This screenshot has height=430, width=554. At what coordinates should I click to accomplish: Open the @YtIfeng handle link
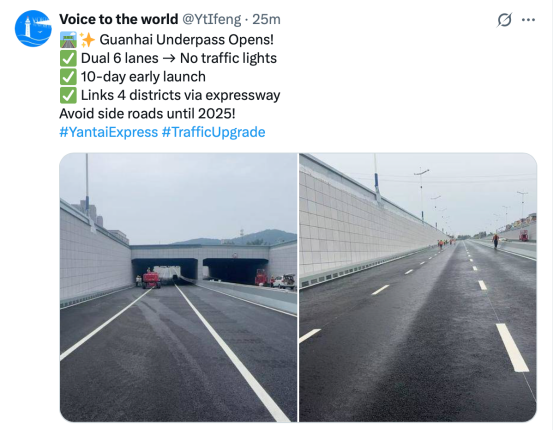pos(211,19)
